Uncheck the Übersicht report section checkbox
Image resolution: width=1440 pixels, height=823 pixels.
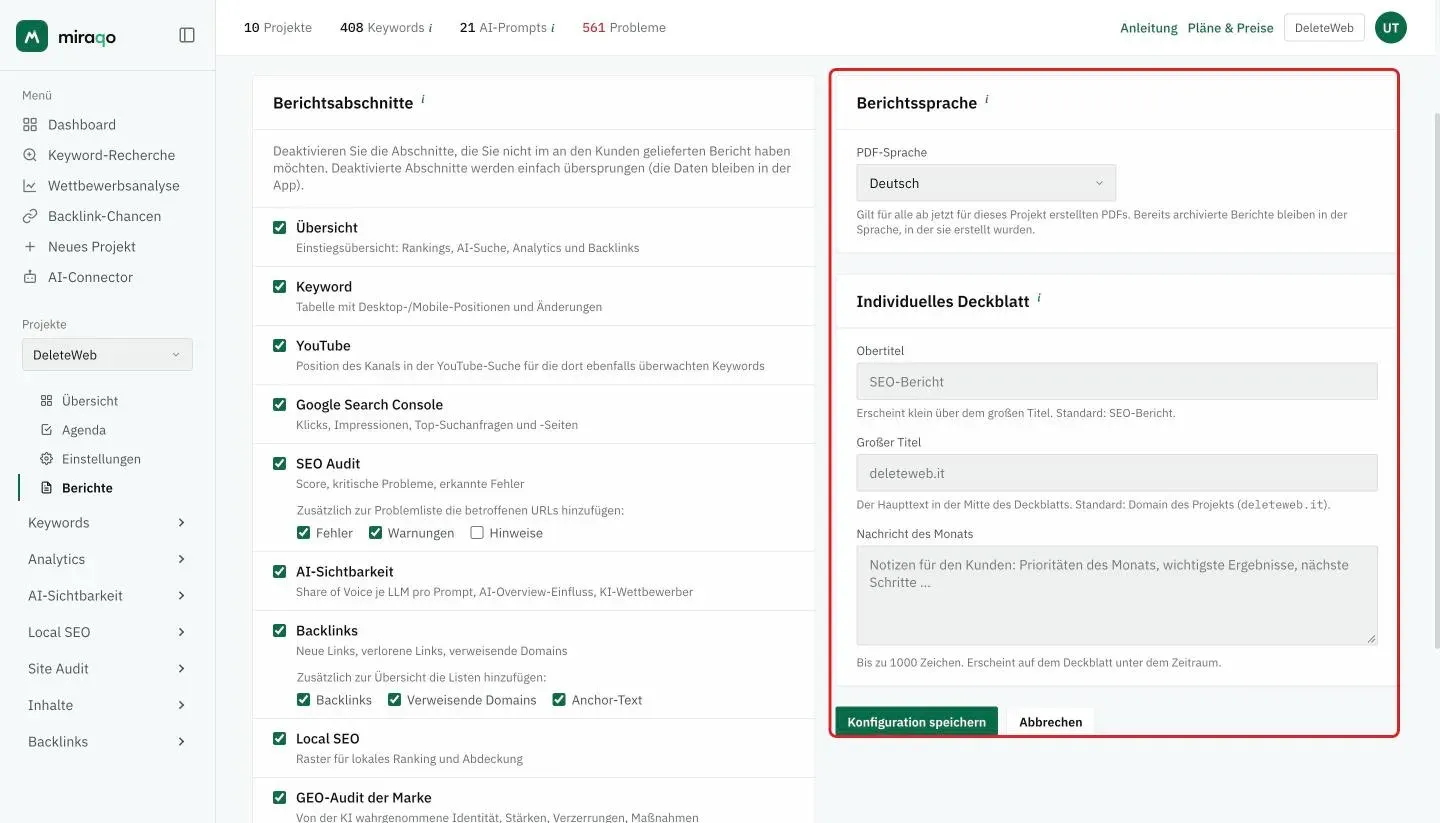(280, 228)
